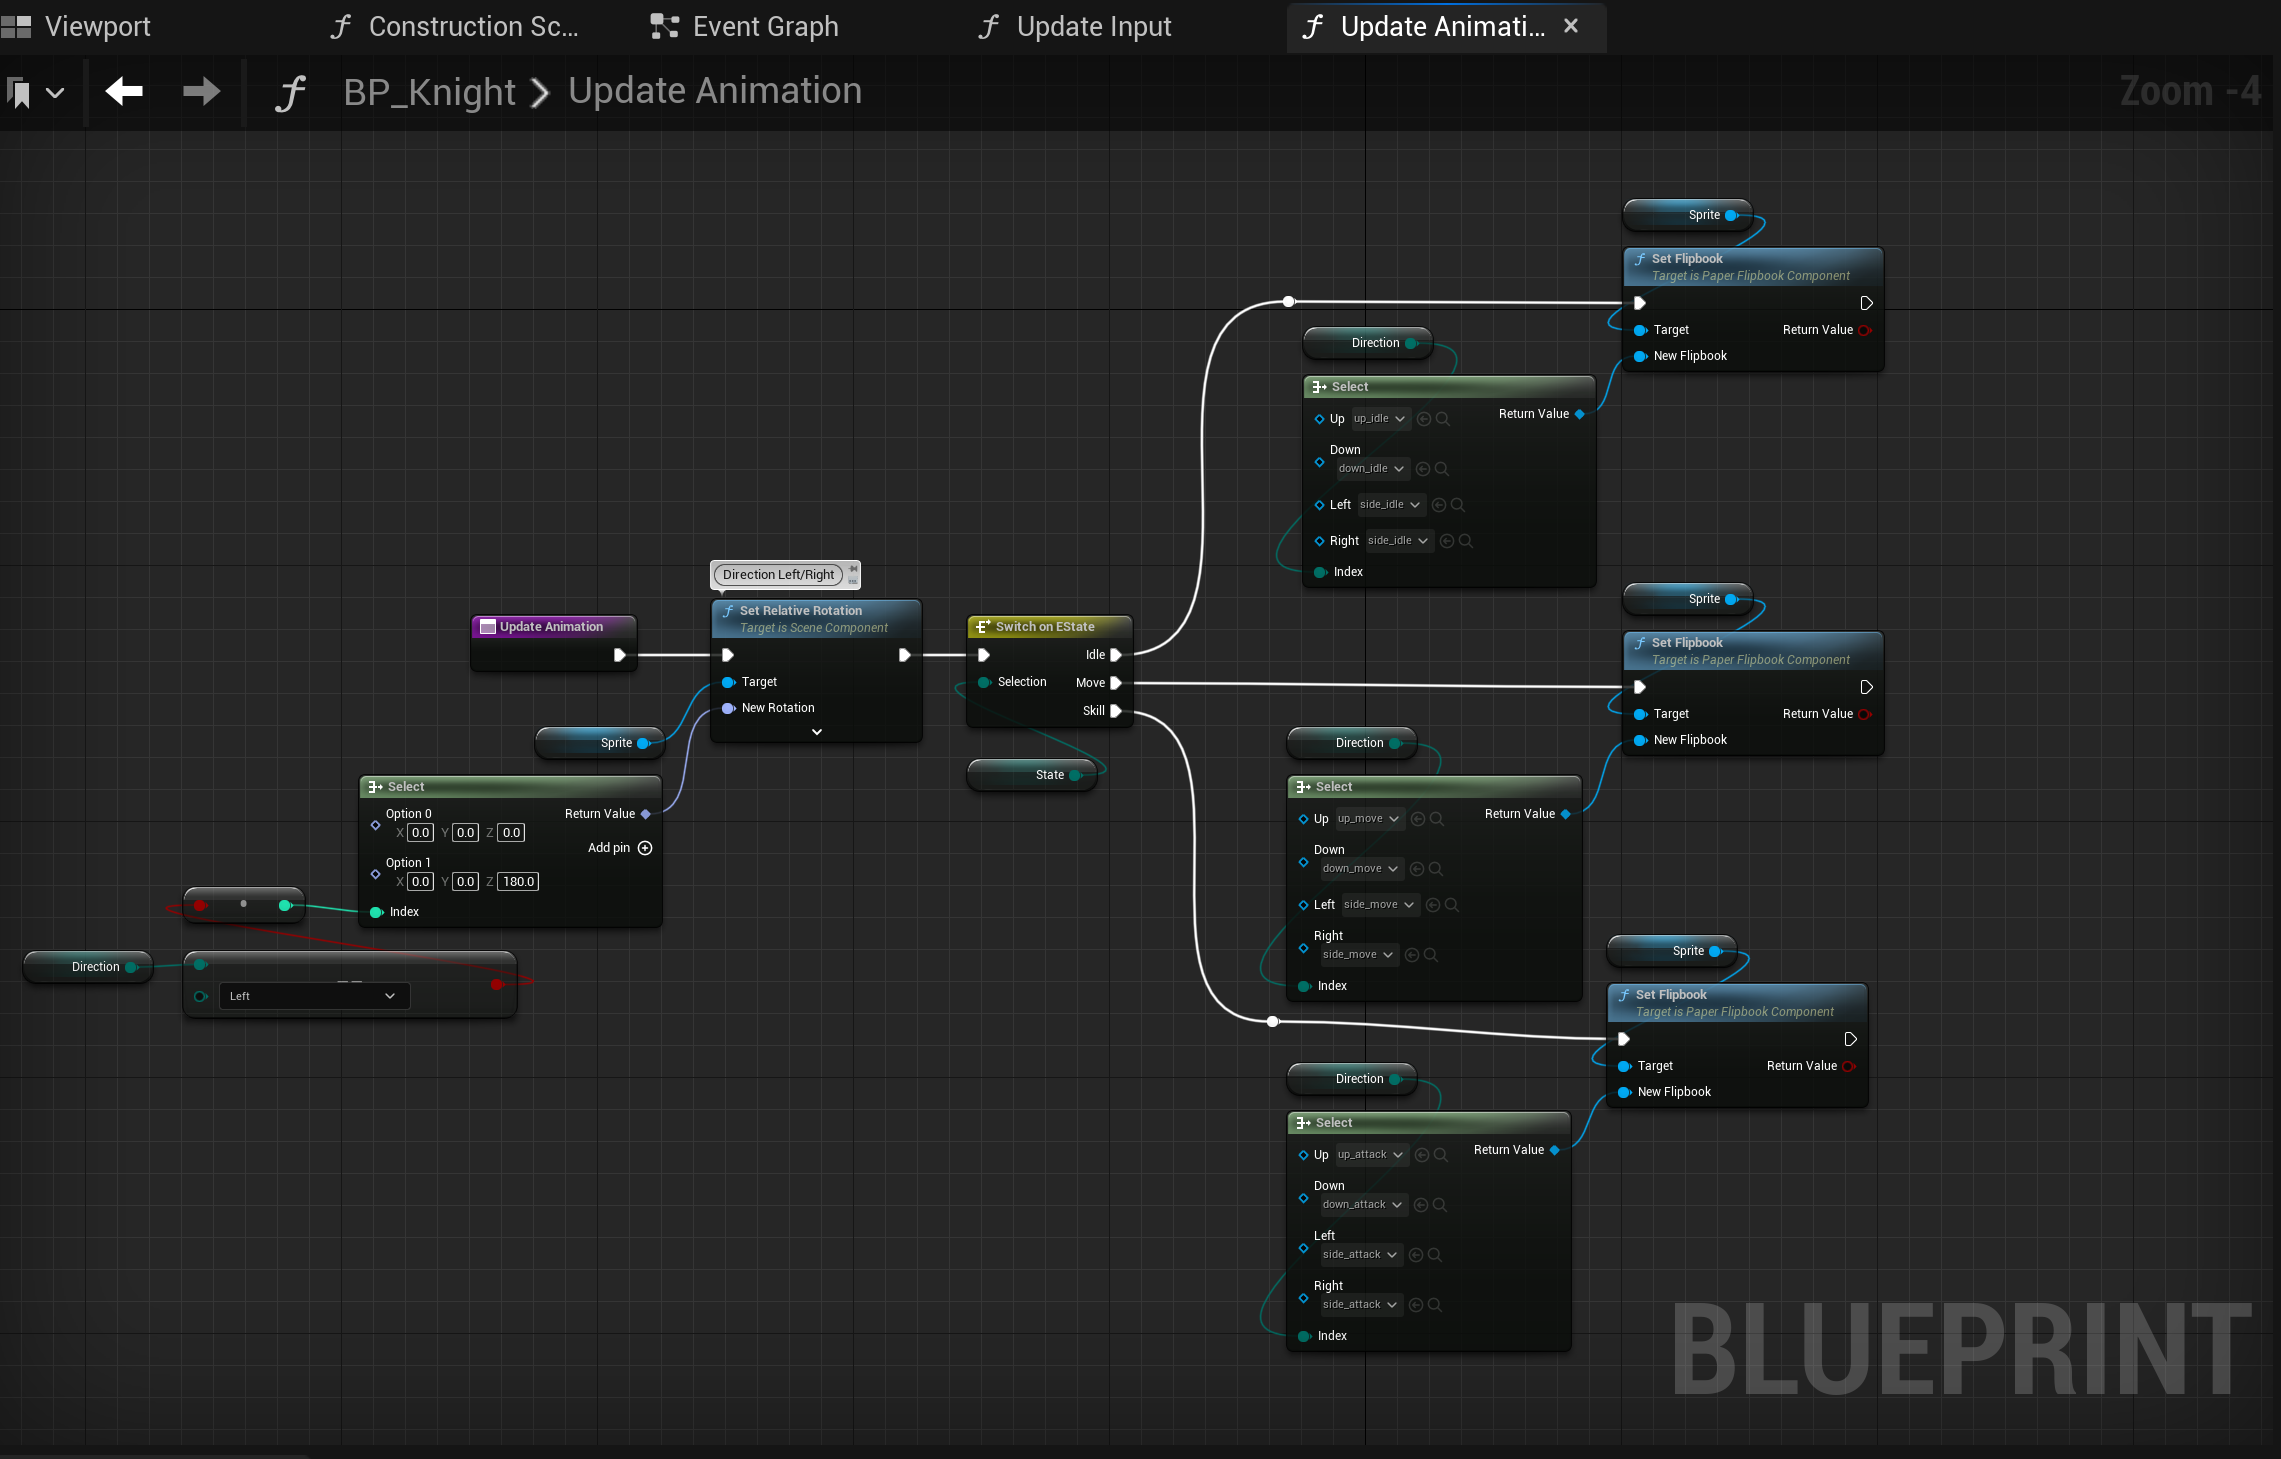Open the Left side_idle flipbook dropdown
Screen dimensions: 2281x1459
pos(1390,505)
